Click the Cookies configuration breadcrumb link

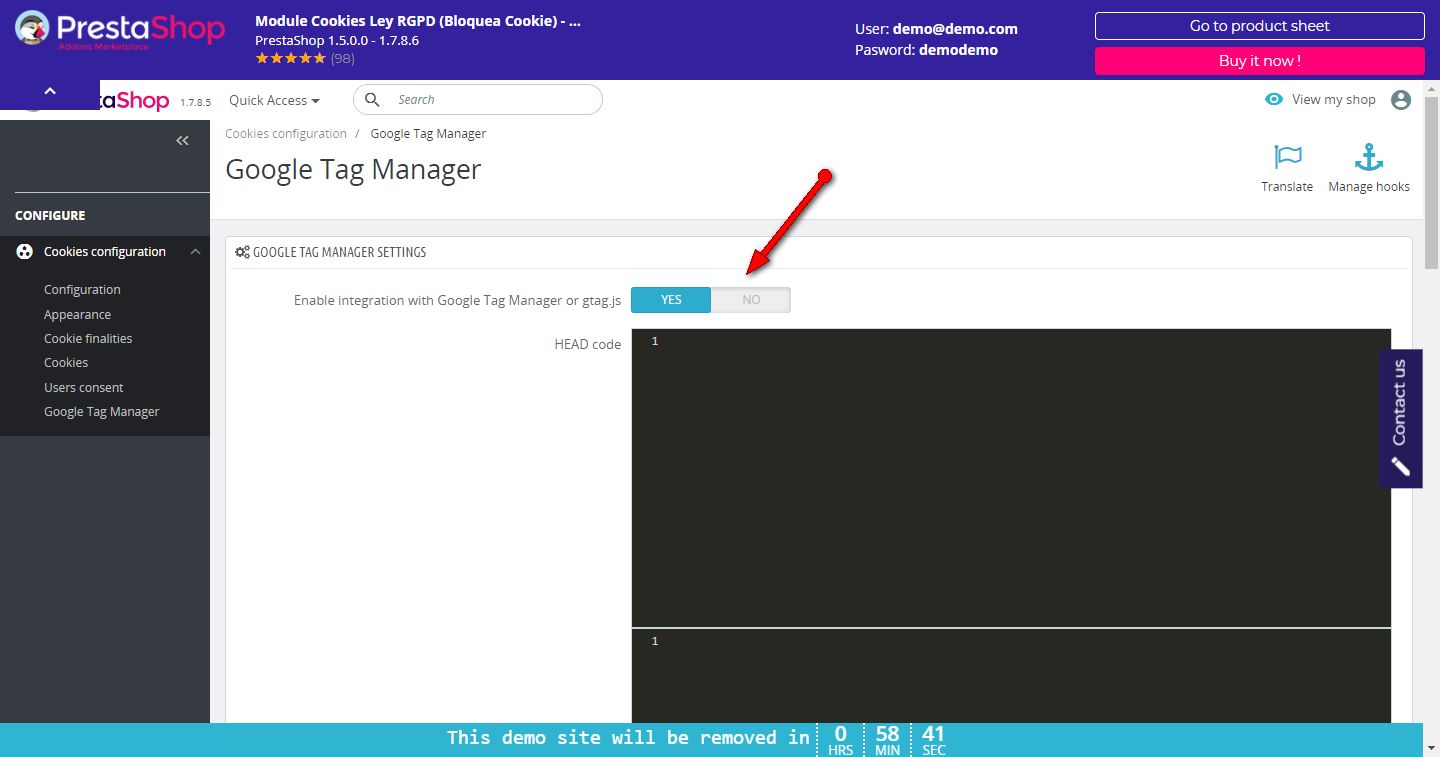(x=286, y=134)
